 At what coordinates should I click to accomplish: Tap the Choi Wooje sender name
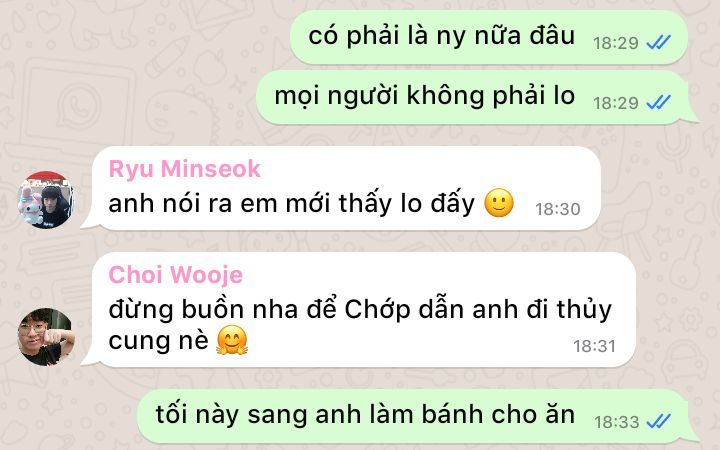click(x=175, y=275)
